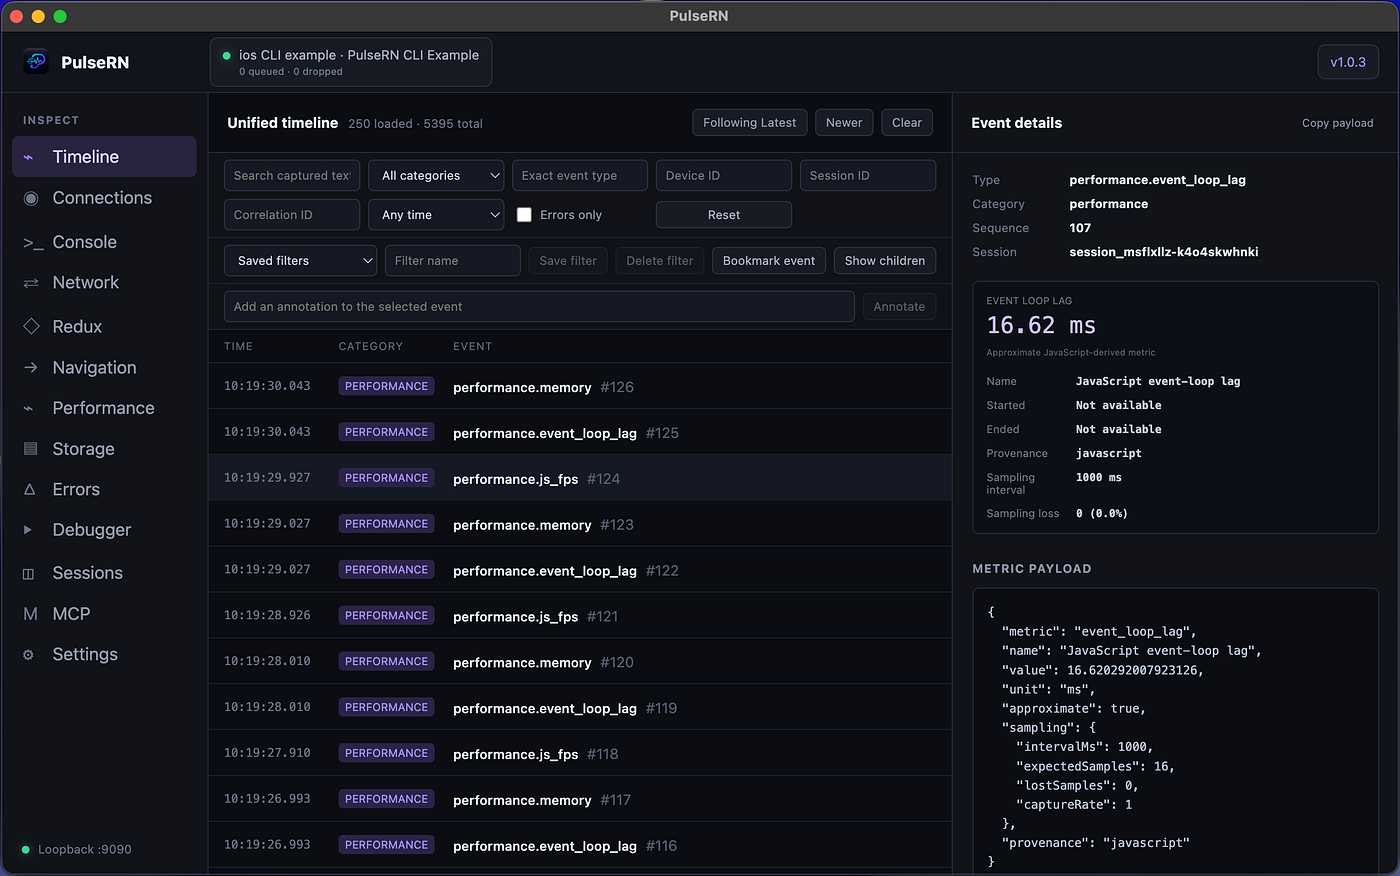Click the Settings gear icon

pos(29,655)
